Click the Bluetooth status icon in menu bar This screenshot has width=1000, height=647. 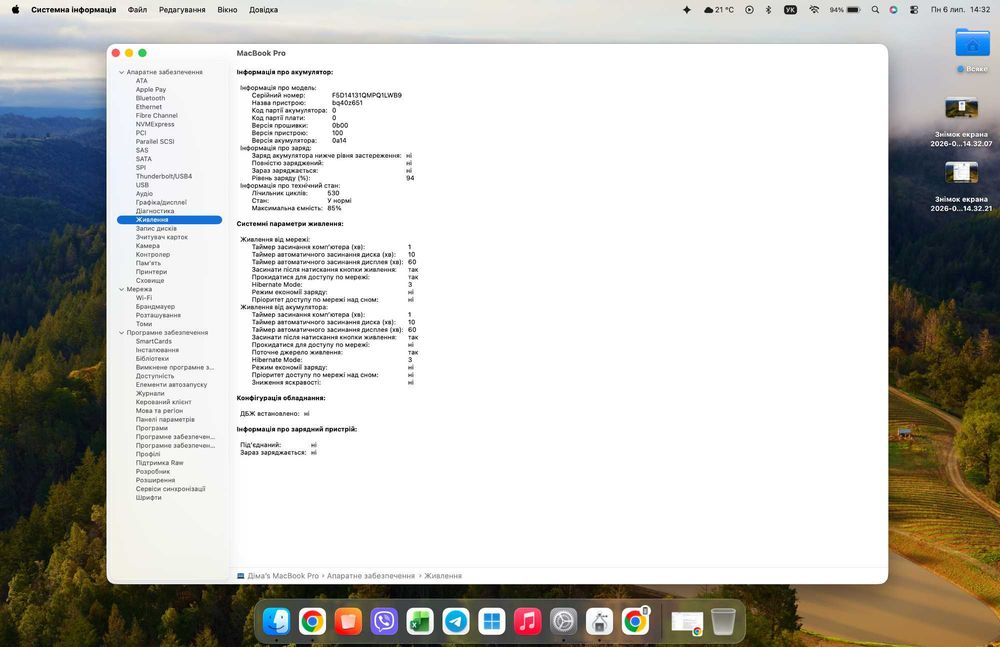(768, 10)
